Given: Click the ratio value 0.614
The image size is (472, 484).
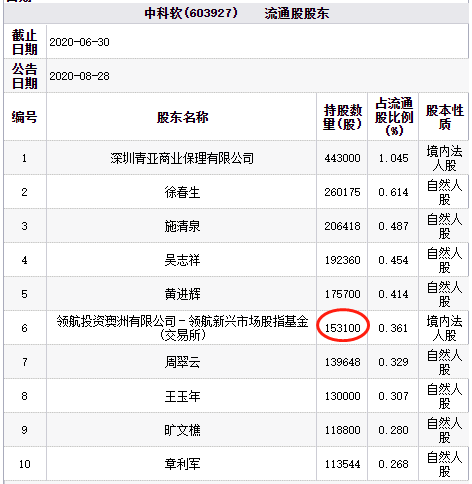Looking at the screenshot, I should click(x=394, y=192).
